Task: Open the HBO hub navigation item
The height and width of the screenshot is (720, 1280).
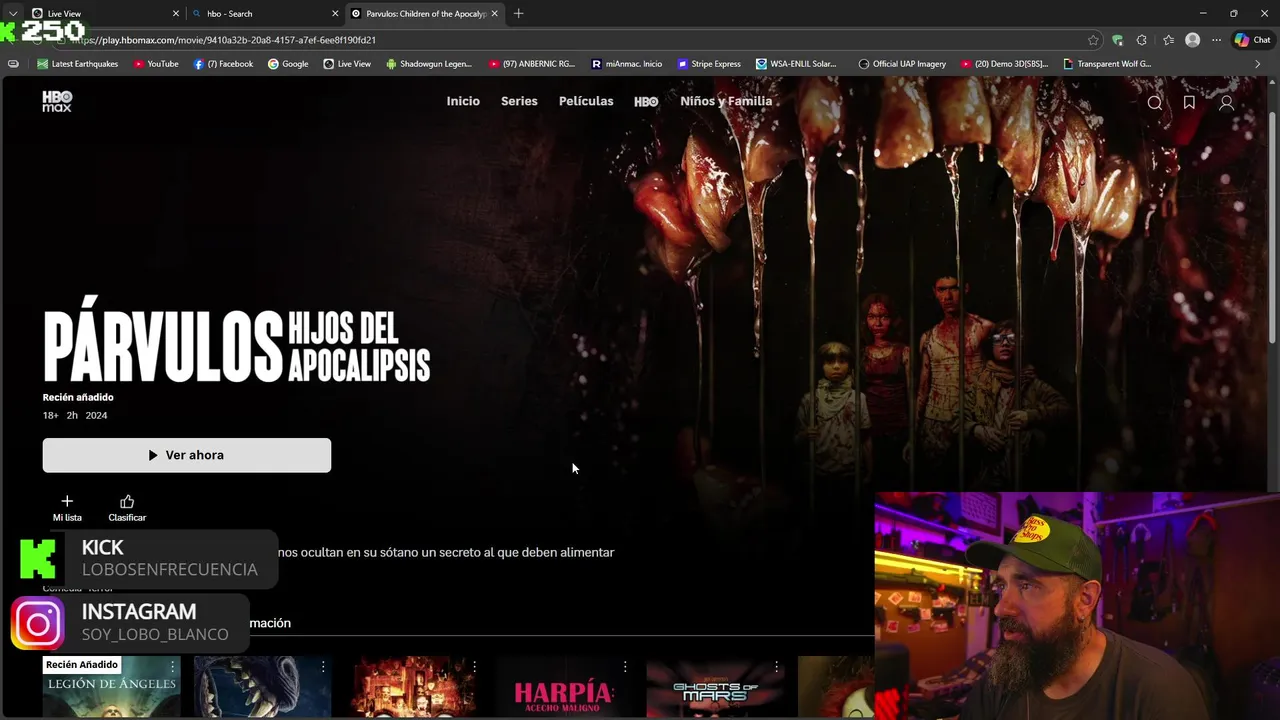Action: [646, 102]
